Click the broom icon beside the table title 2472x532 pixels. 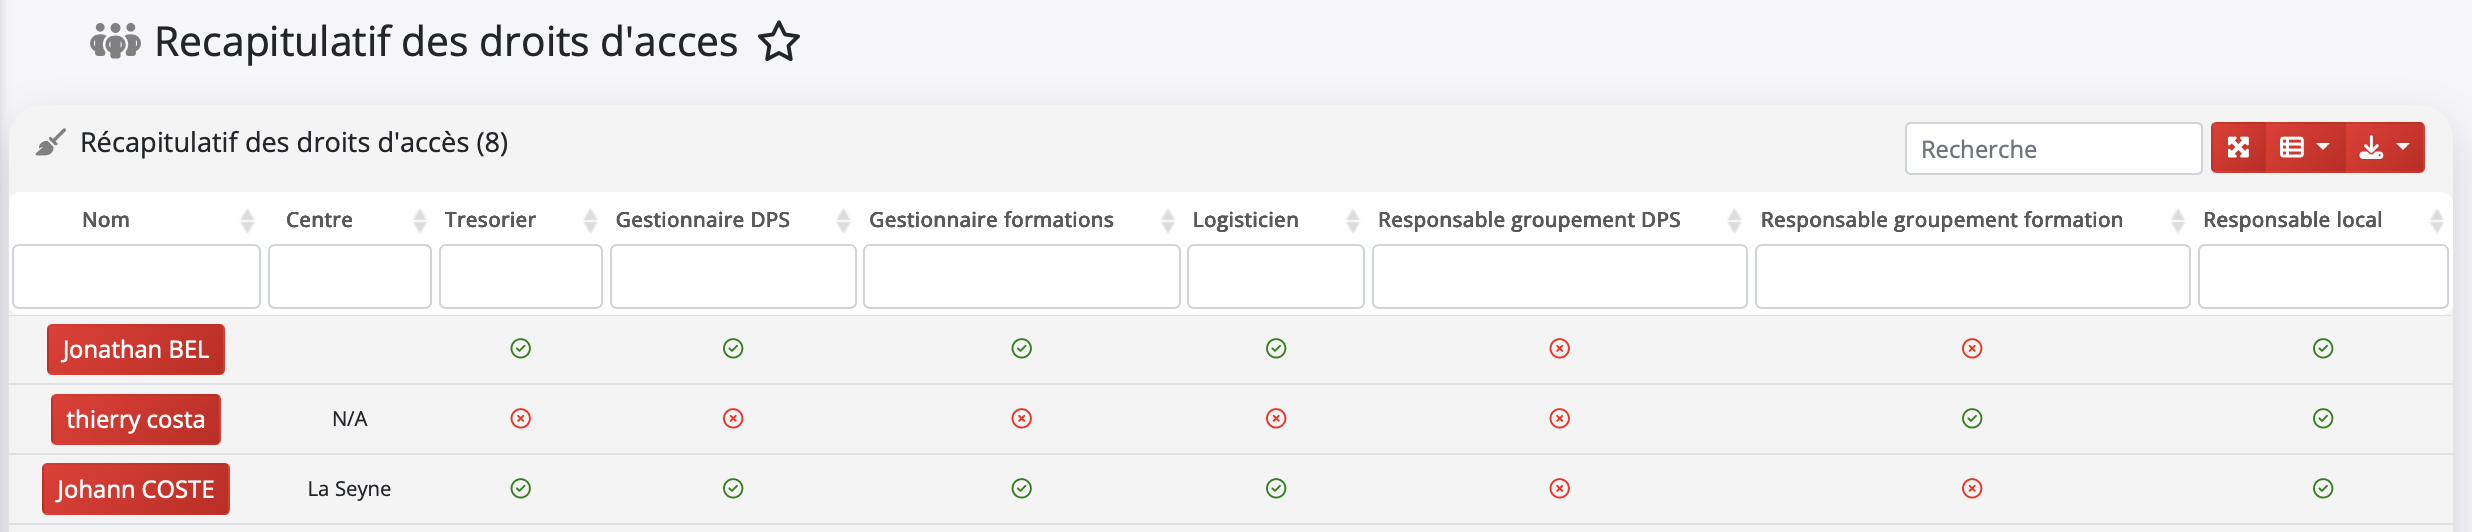50,143
